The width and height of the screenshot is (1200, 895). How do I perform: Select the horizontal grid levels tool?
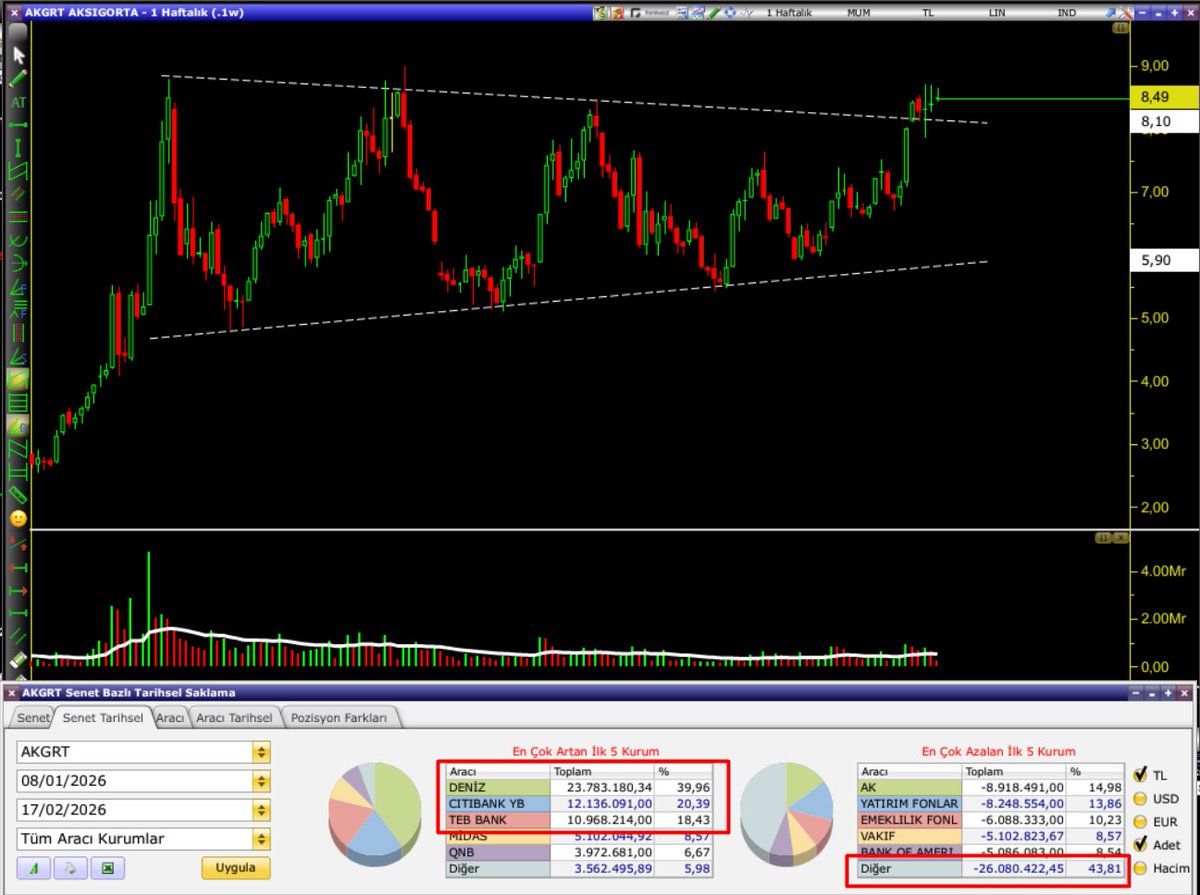(x=19, y=403)
